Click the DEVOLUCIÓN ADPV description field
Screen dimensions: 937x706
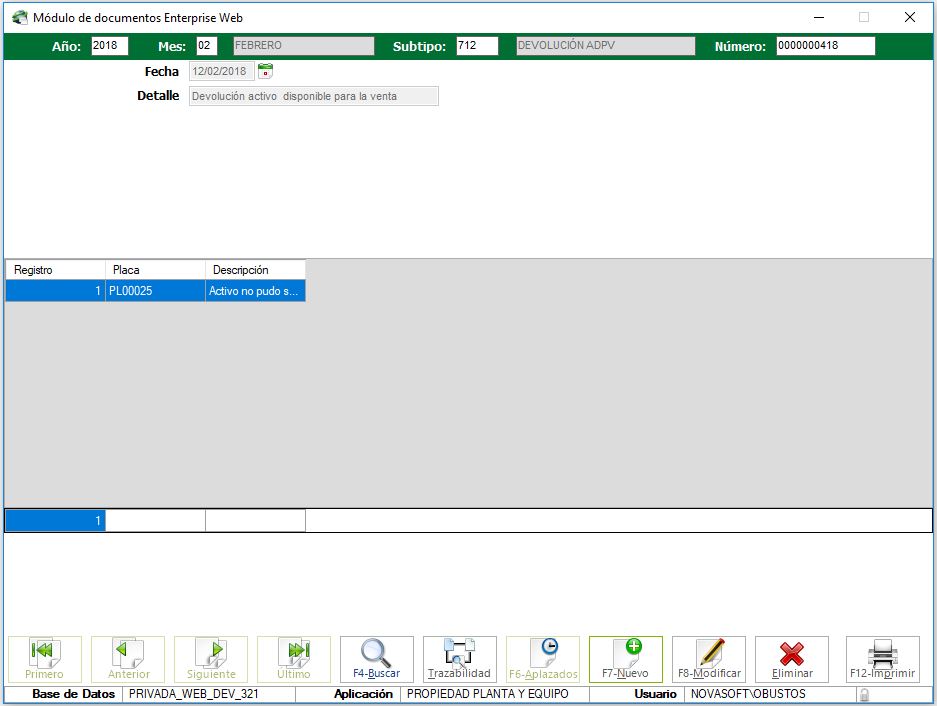605,46
